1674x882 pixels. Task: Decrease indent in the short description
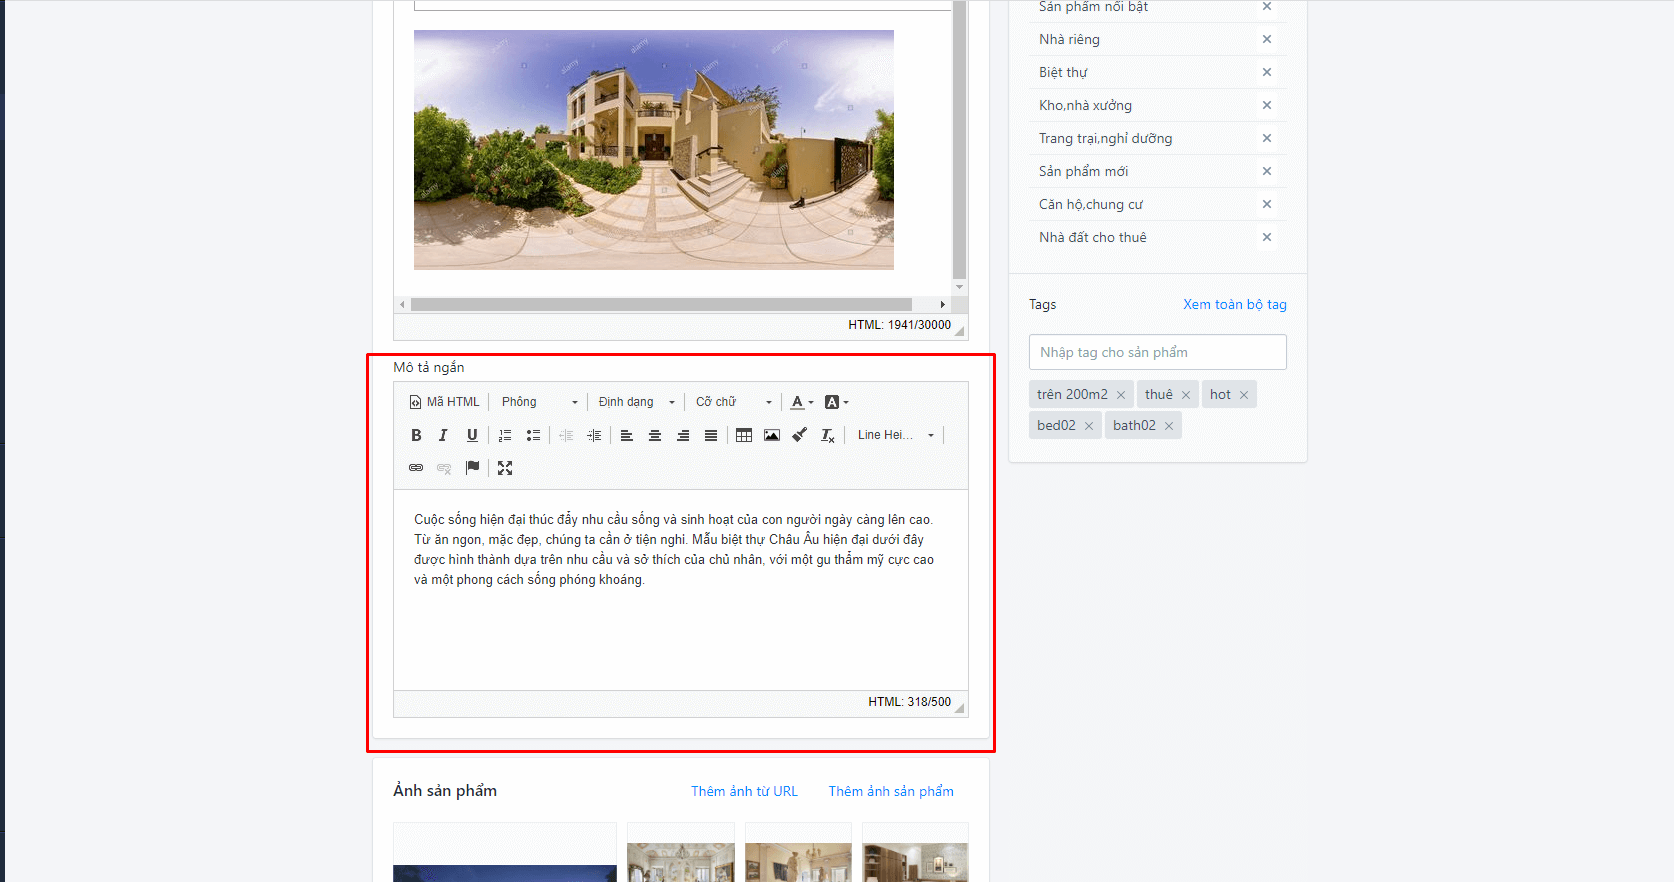[x=566, y=435]
